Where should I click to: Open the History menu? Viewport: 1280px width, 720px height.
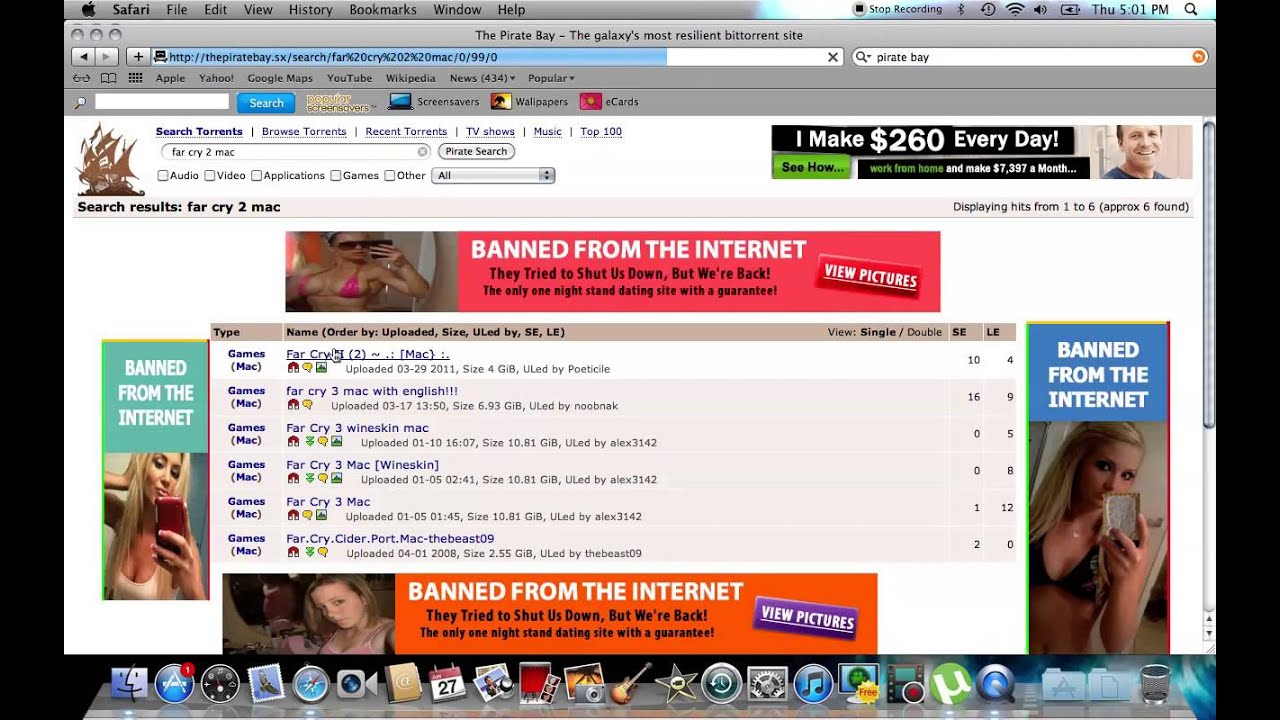point(310,9)
